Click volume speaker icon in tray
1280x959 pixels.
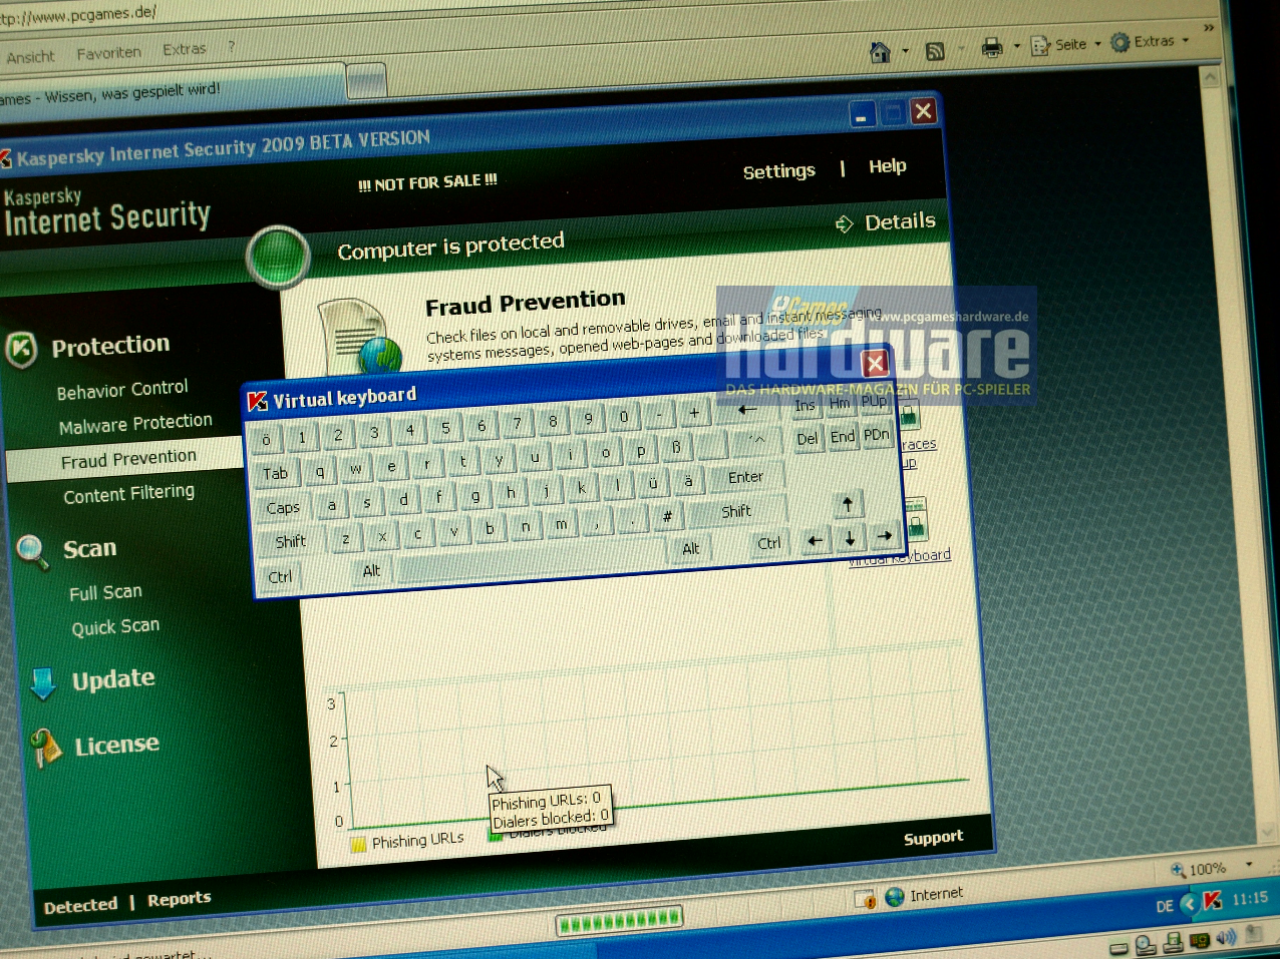[x=1226, y=938]
